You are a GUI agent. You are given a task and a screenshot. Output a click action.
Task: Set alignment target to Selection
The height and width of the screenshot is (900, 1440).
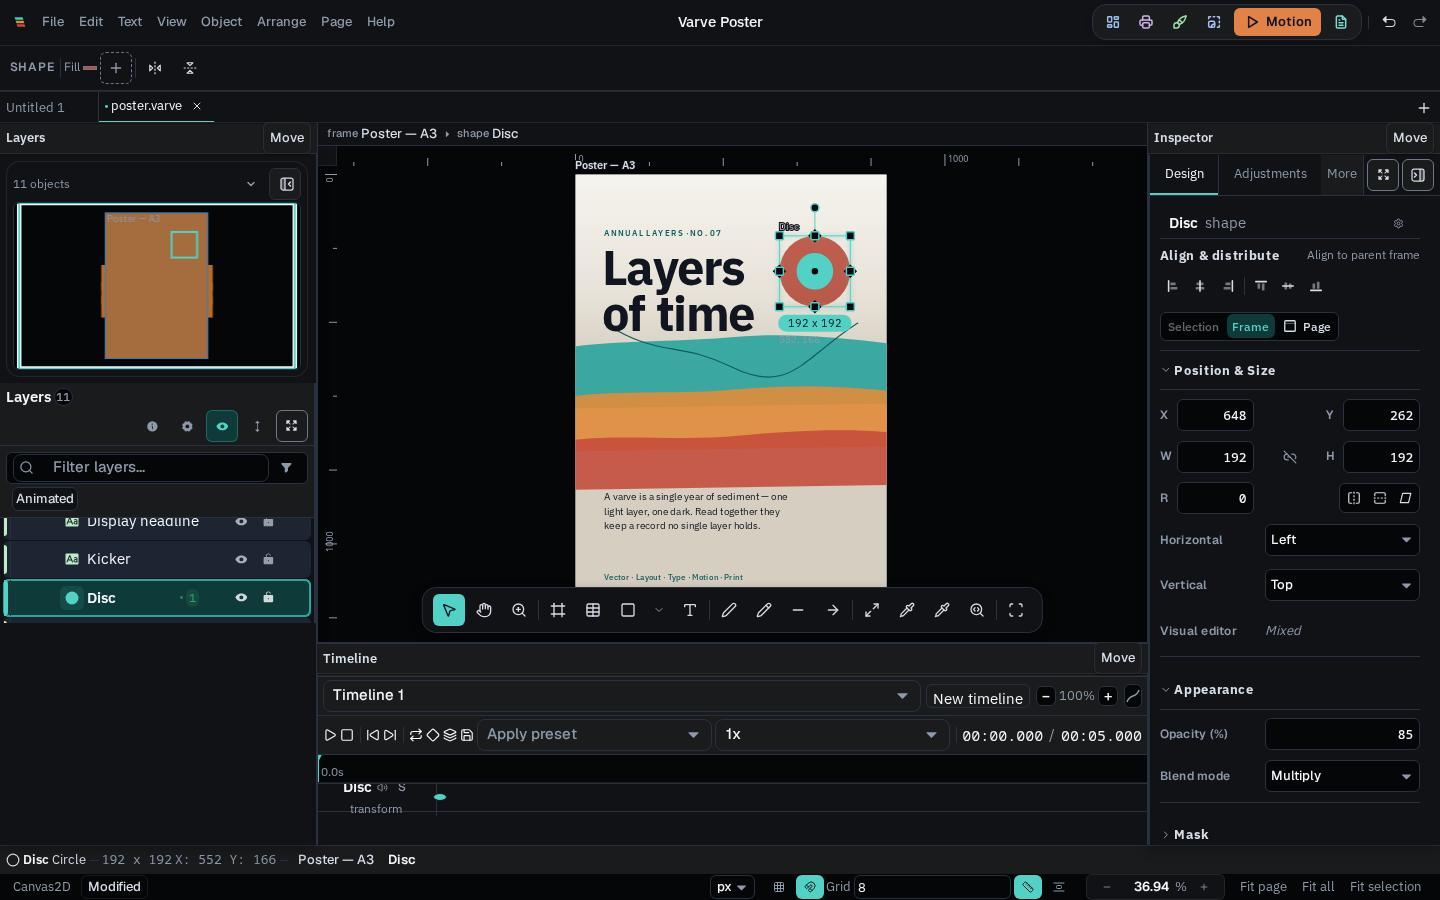point(1193,327)
